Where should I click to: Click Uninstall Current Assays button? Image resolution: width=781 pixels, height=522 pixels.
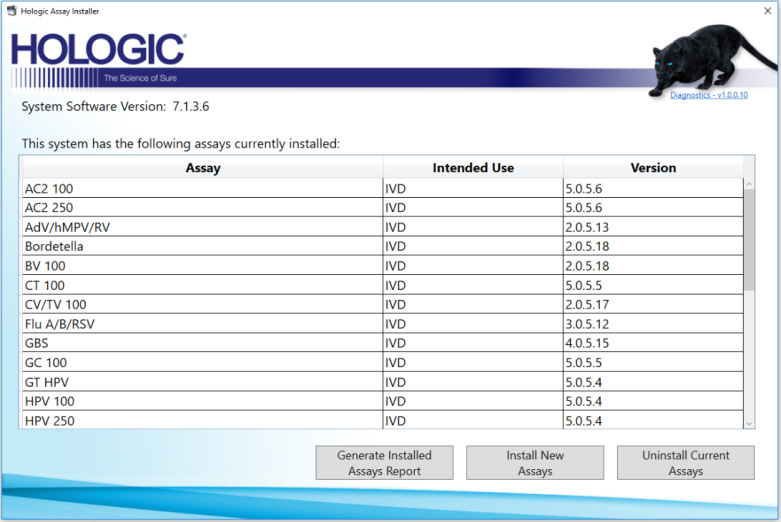tap(685, 463)
